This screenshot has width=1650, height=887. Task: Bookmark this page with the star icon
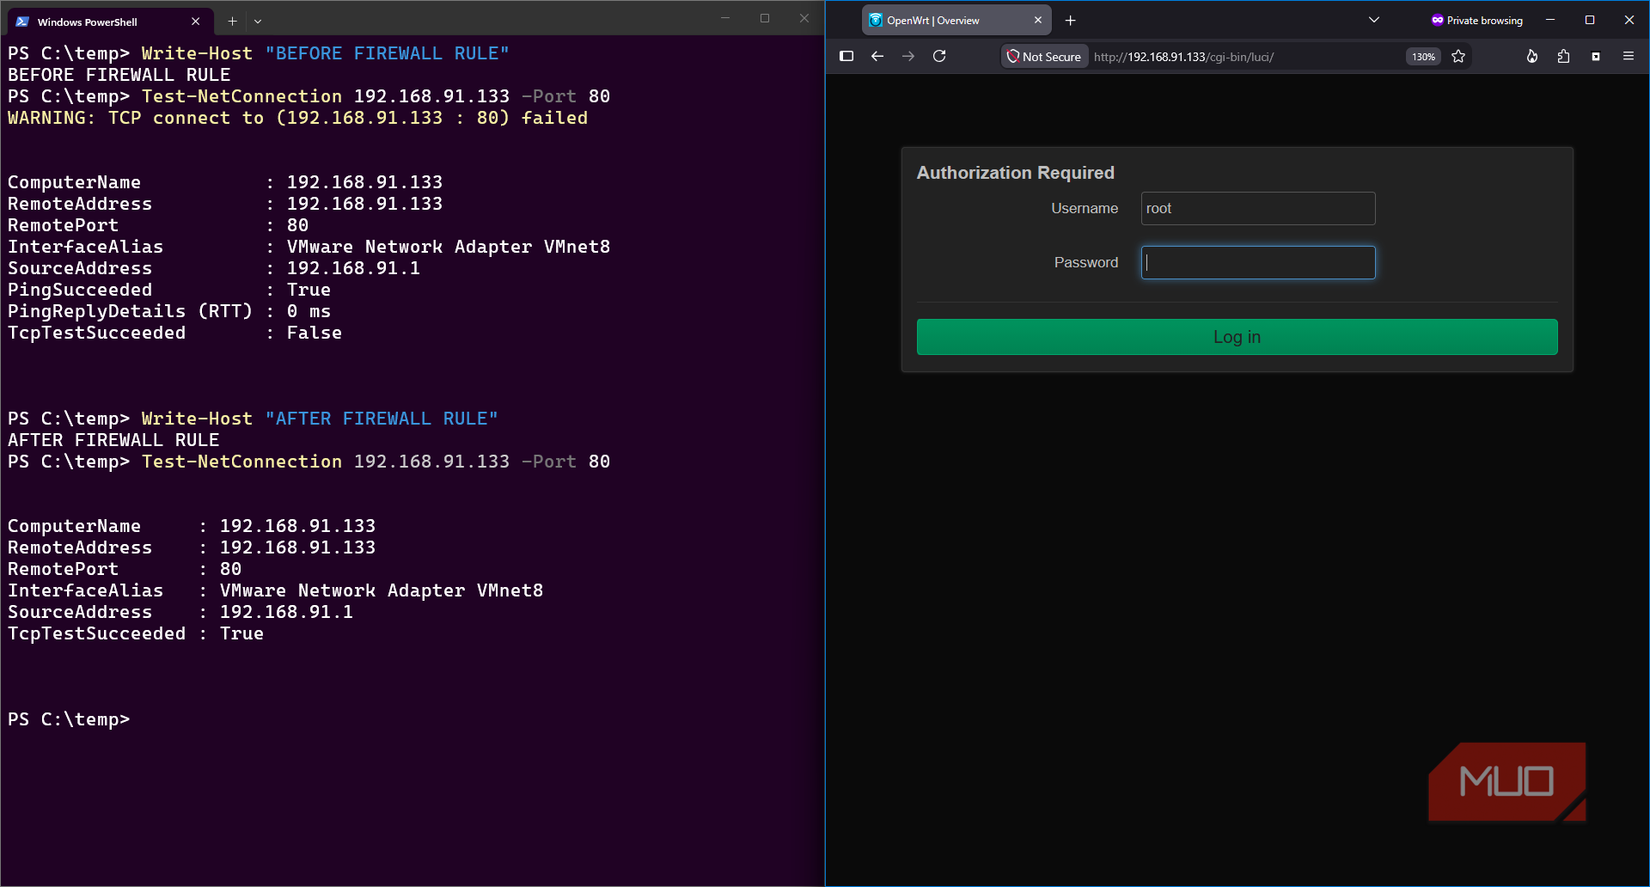[1458, 56]
